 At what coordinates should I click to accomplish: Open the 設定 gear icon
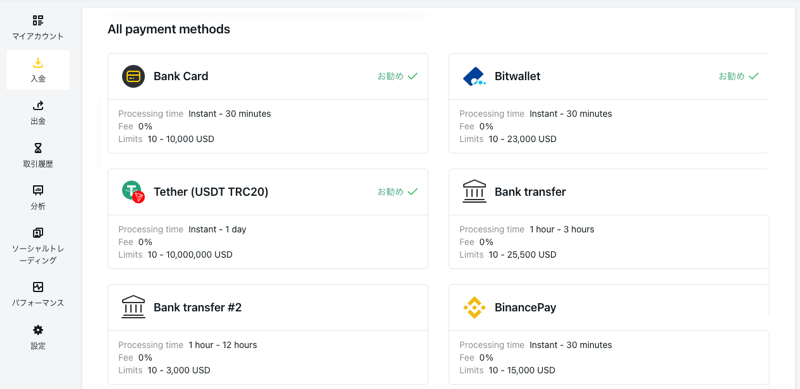coord(38,330)
